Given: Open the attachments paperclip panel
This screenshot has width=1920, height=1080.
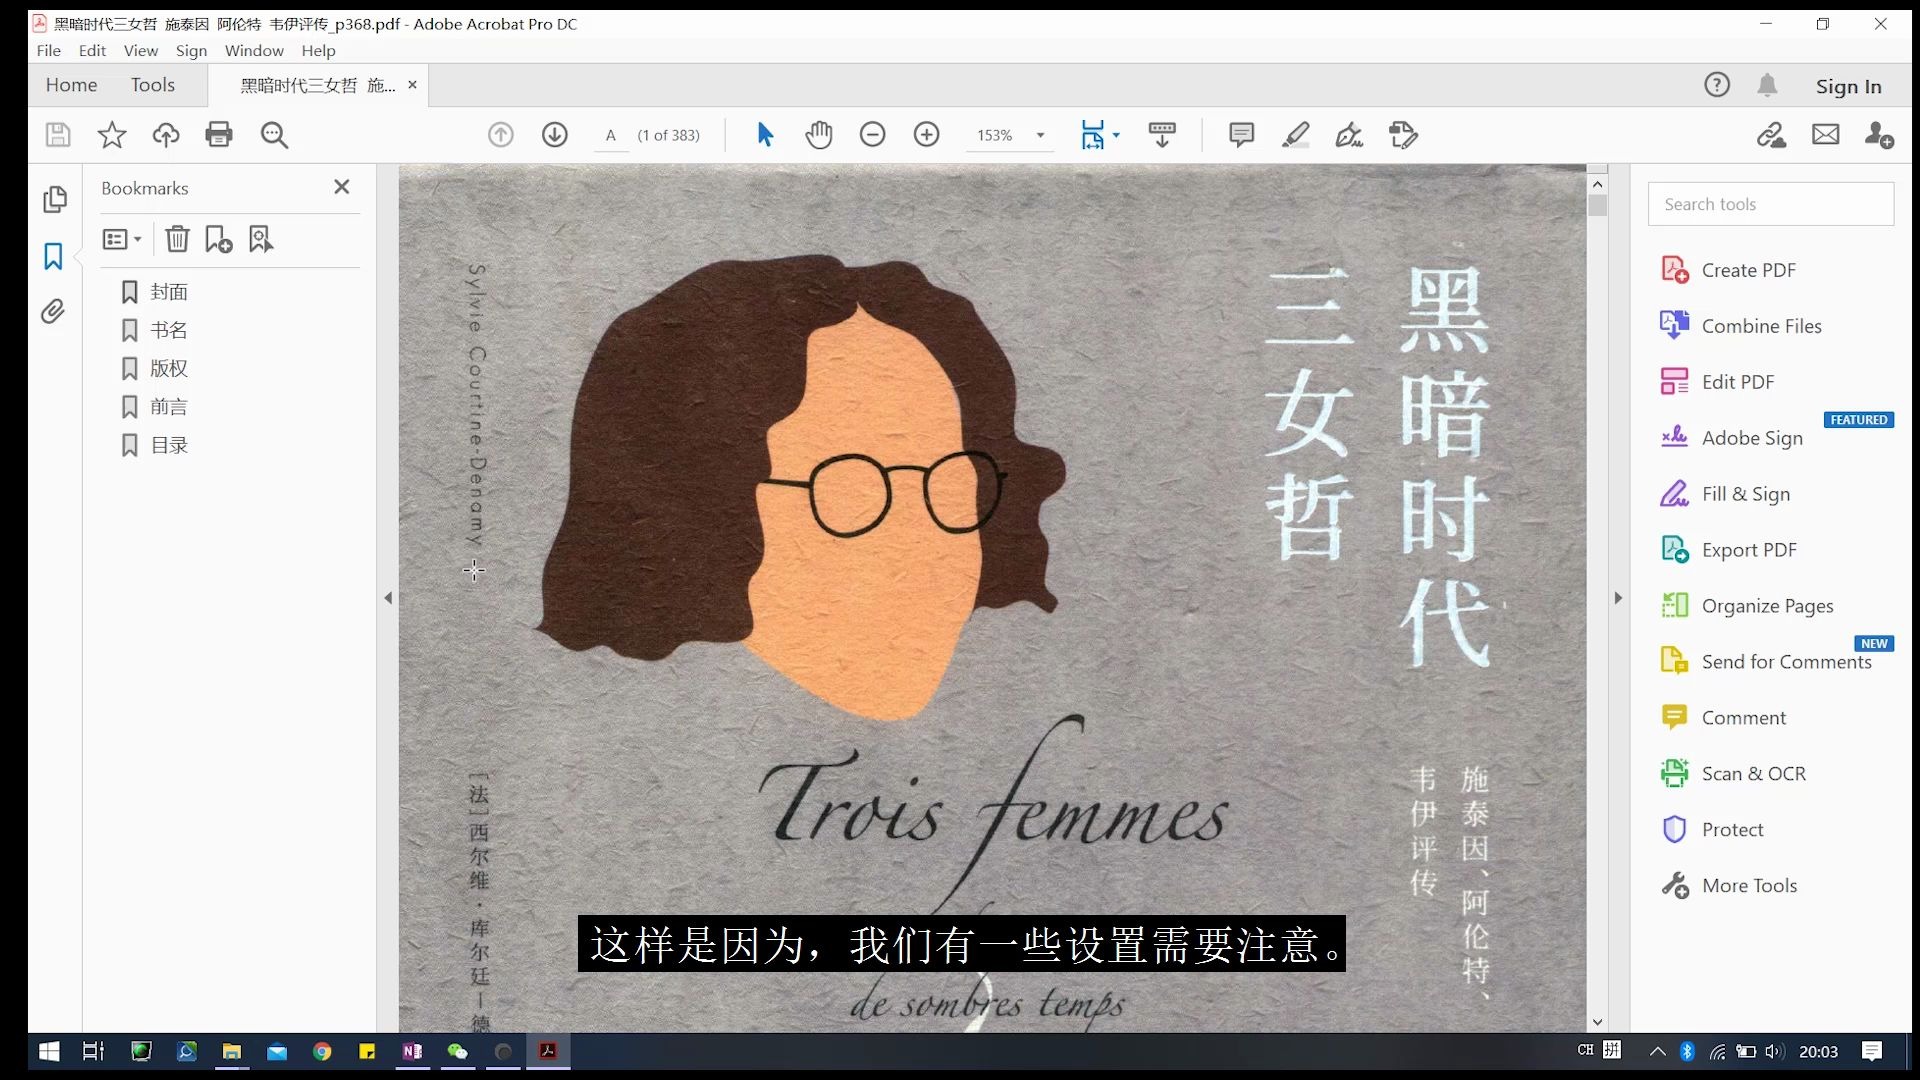Looking at the screenshot, I should point(53,312).
